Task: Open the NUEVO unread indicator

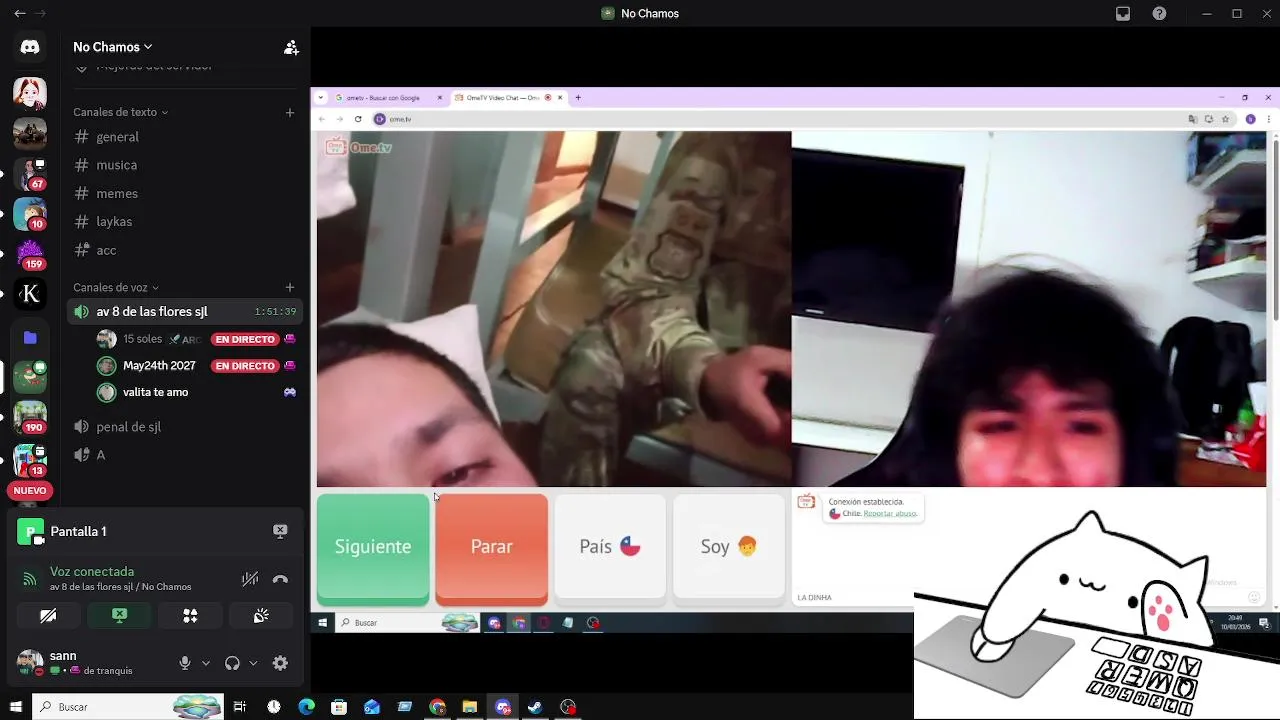Action: (x=30, y=491)
